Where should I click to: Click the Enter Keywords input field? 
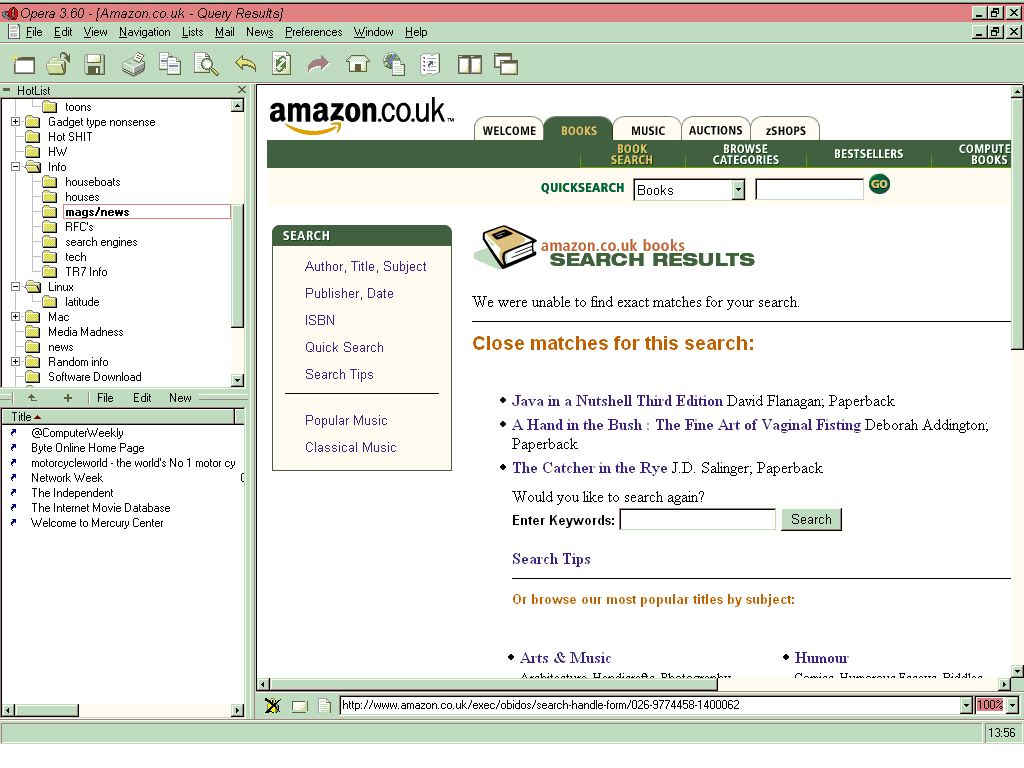coord(697,520)
